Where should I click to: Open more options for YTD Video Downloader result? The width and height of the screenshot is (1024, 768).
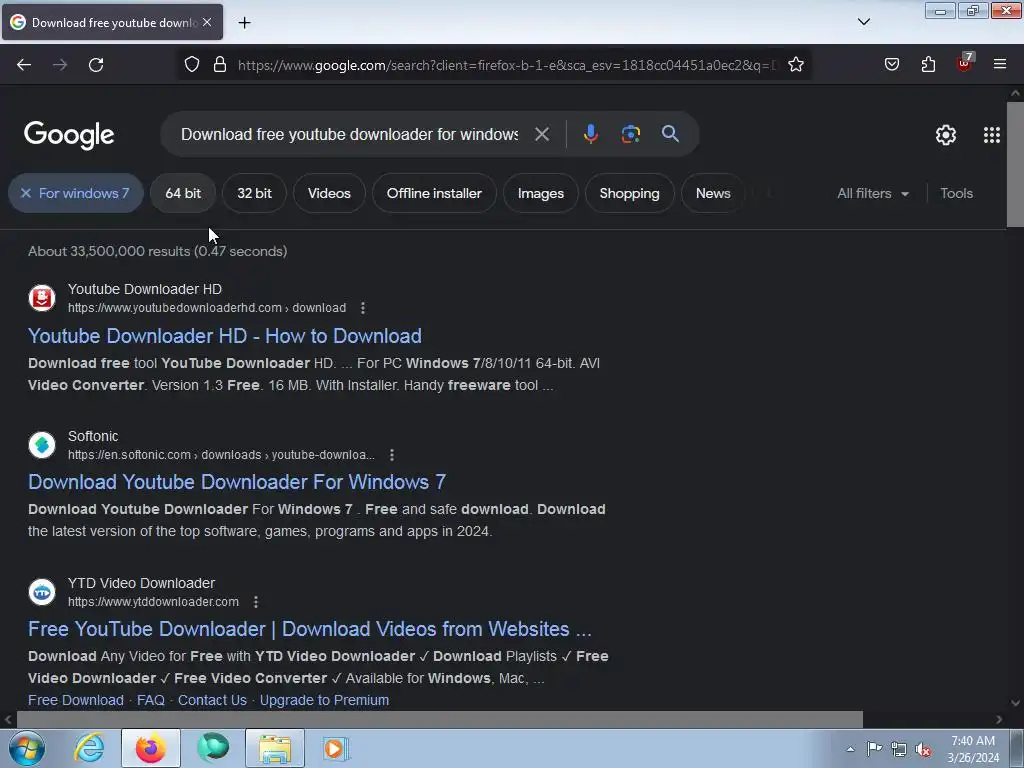256,601
